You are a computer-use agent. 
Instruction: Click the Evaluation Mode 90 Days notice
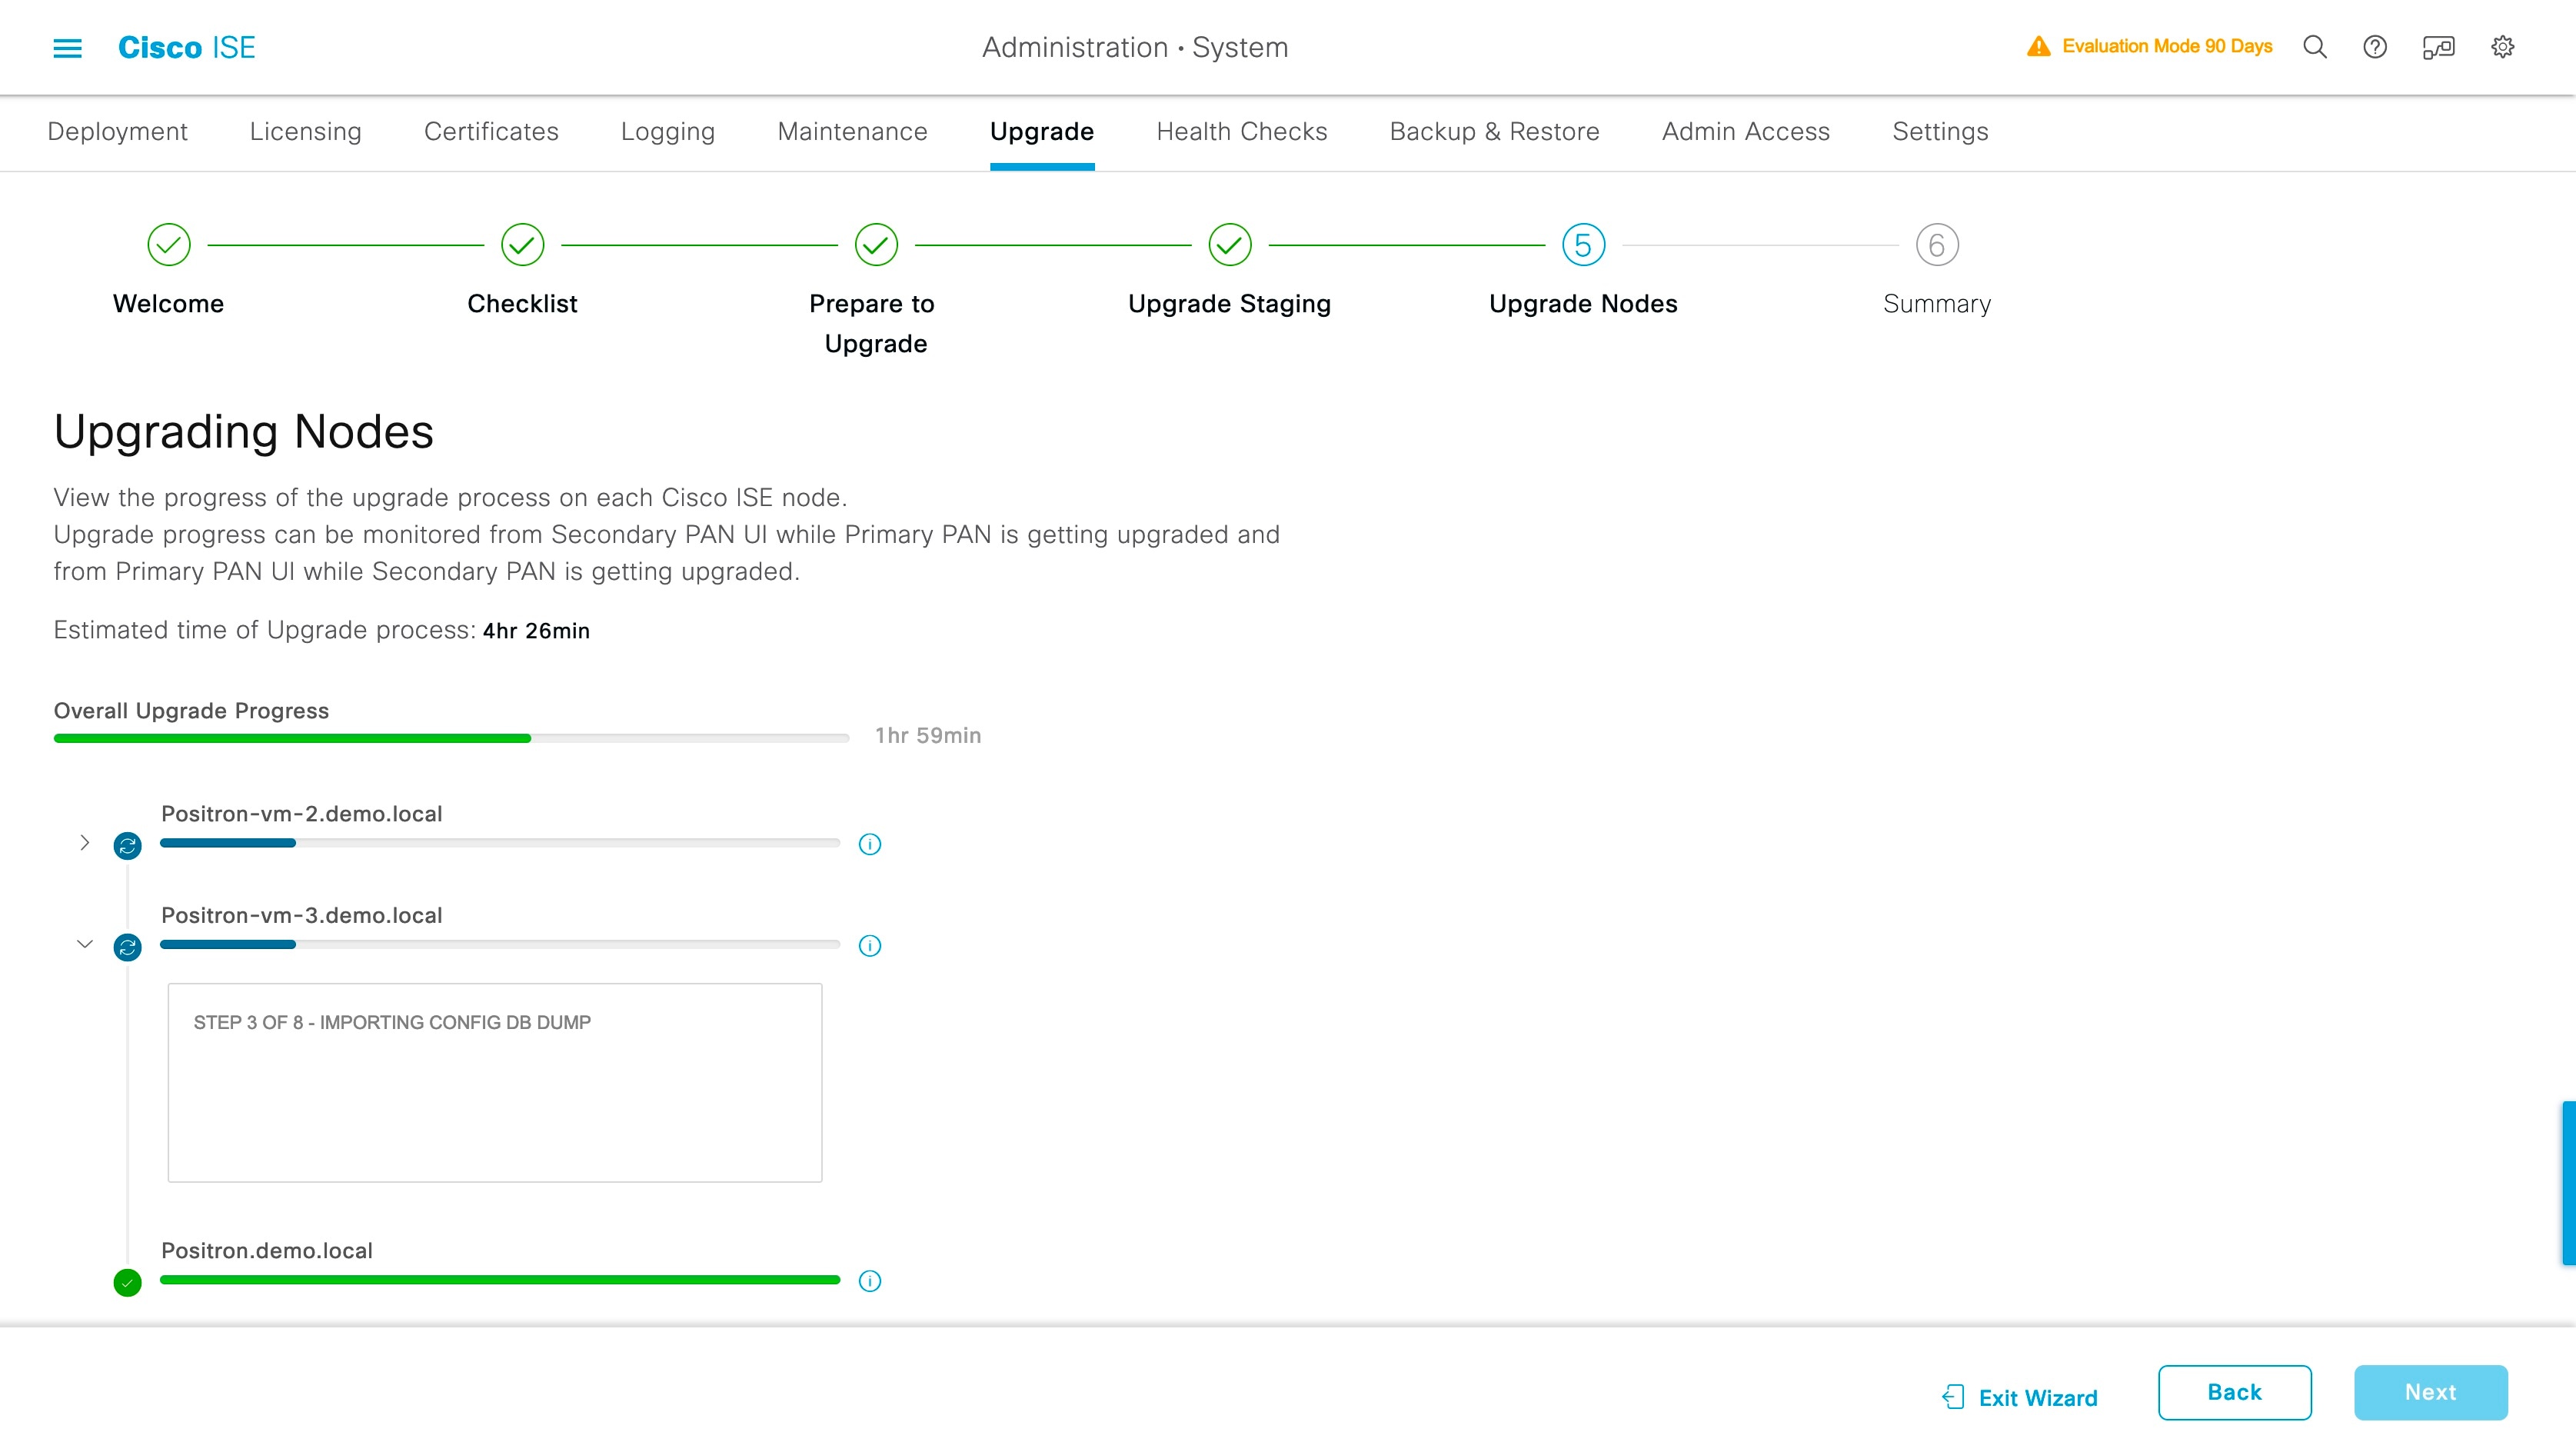click(x=2167, y=46)
